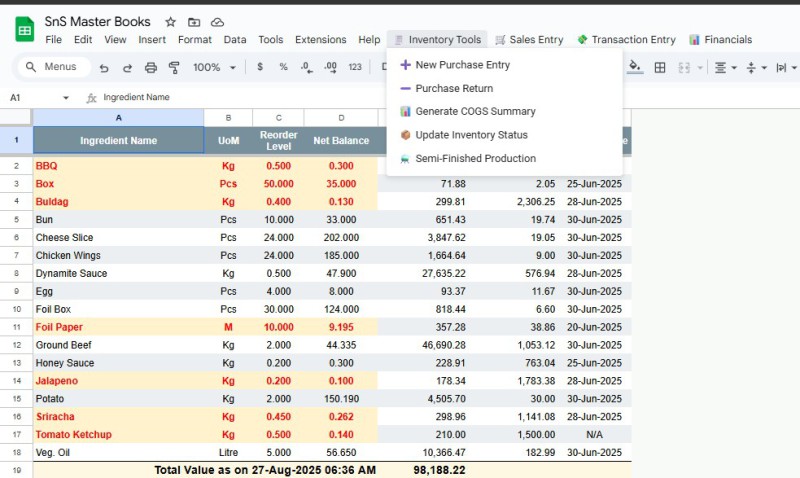Check the cloud document status icon

pyautogui.click(x=217, y=22)
